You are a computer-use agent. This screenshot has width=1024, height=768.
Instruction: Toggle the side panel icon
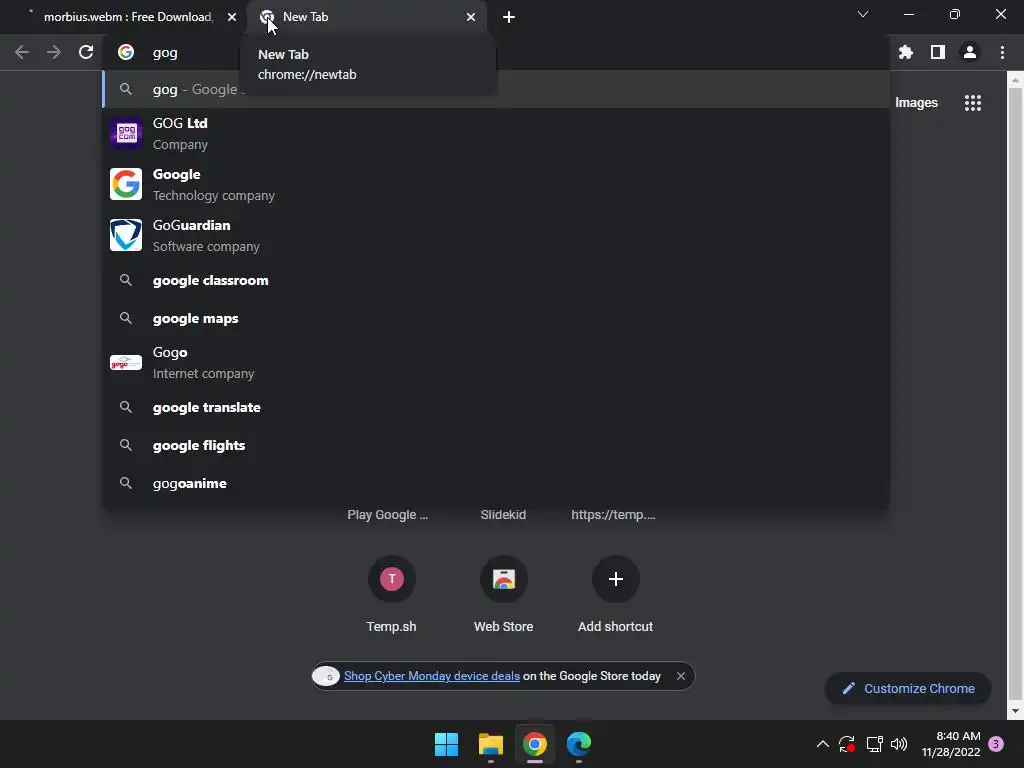coord(938,52)
